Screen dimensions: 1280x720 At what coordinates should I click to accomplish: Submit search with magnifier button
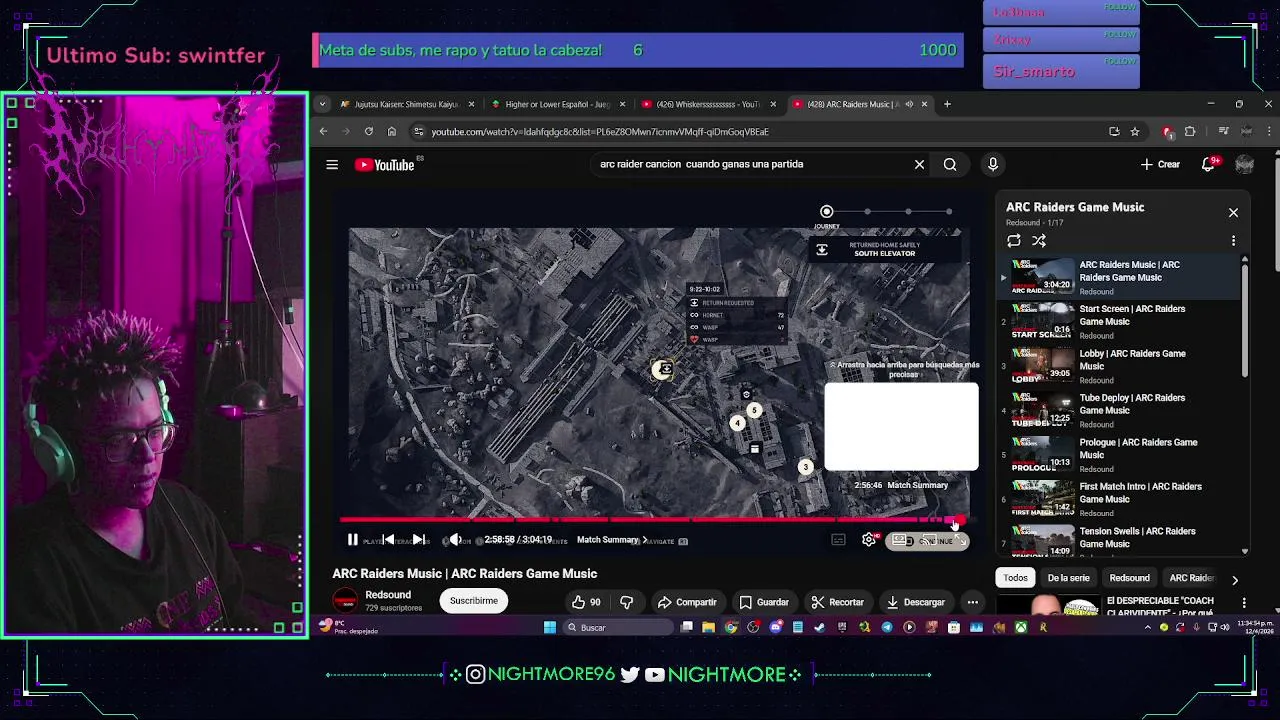[950, 164]
